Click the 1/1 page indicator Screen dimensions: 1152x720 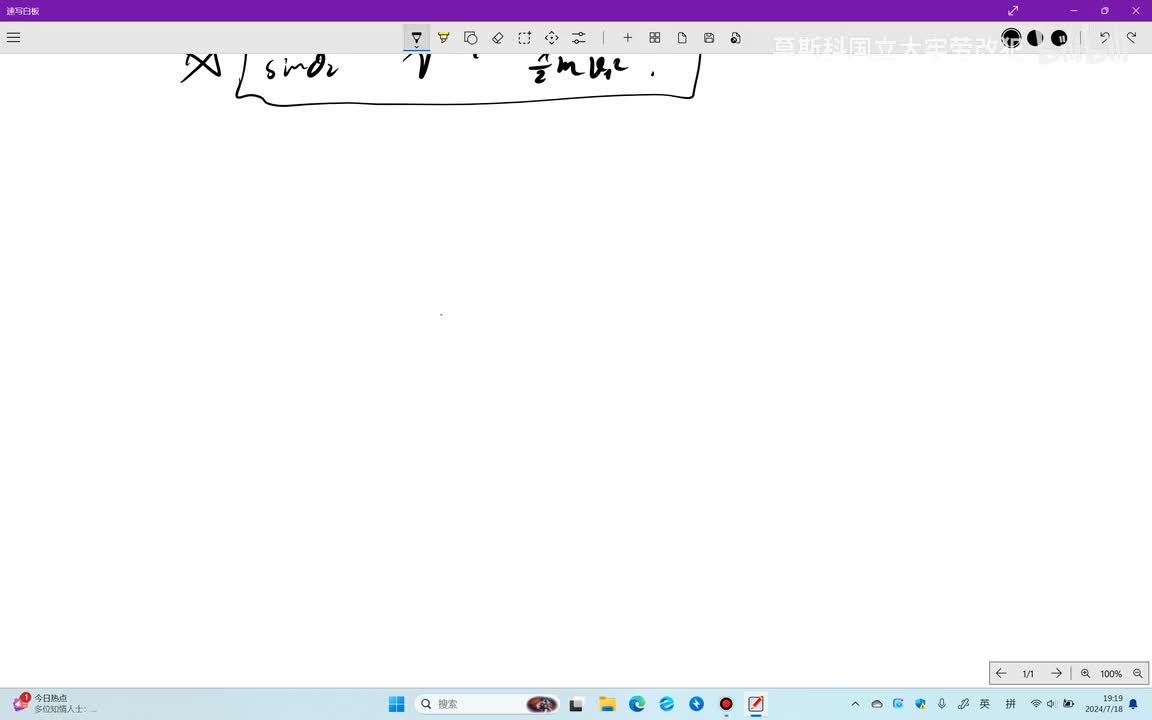[x=1028, y=674]
